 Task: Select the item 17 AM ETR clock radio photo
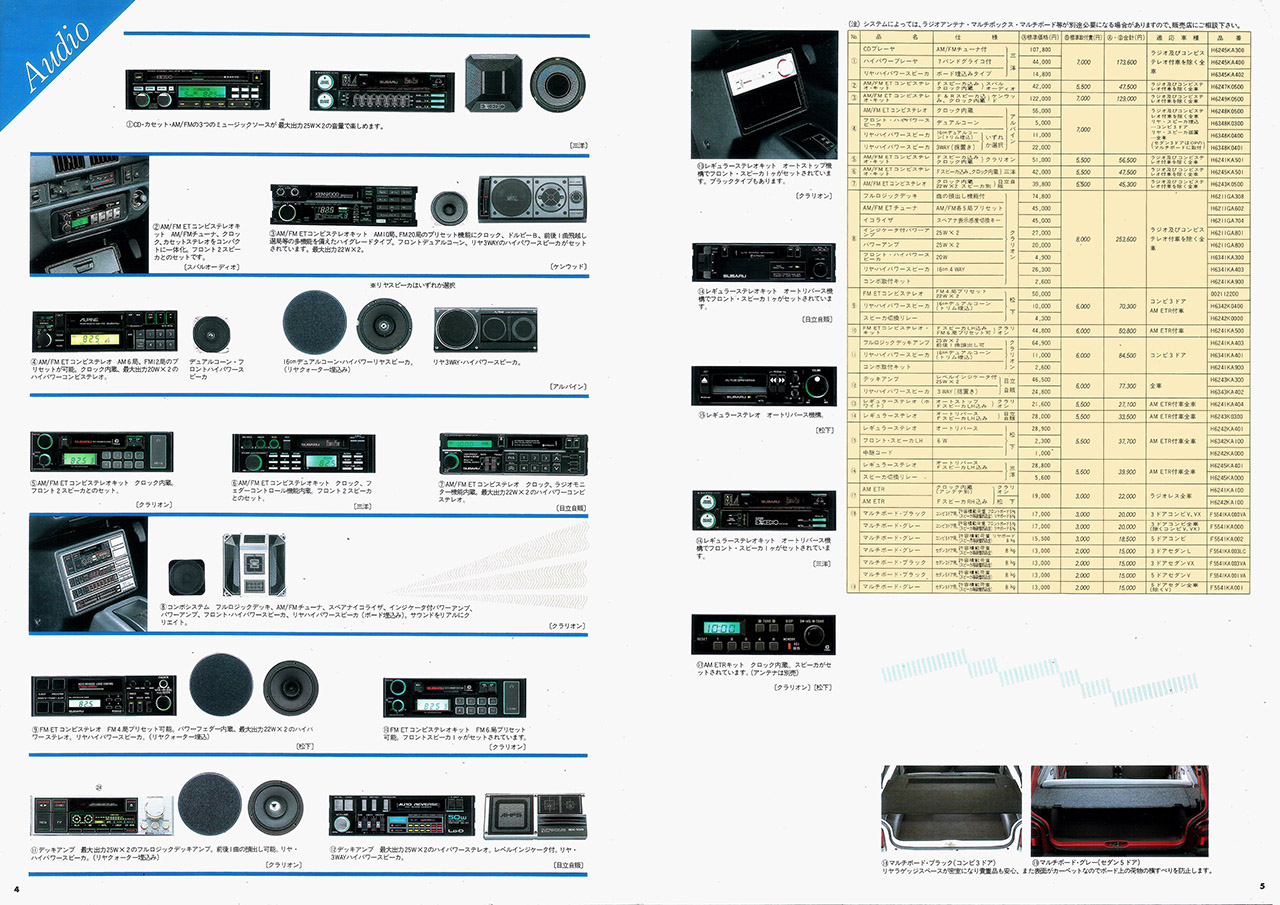click(763, 635)
